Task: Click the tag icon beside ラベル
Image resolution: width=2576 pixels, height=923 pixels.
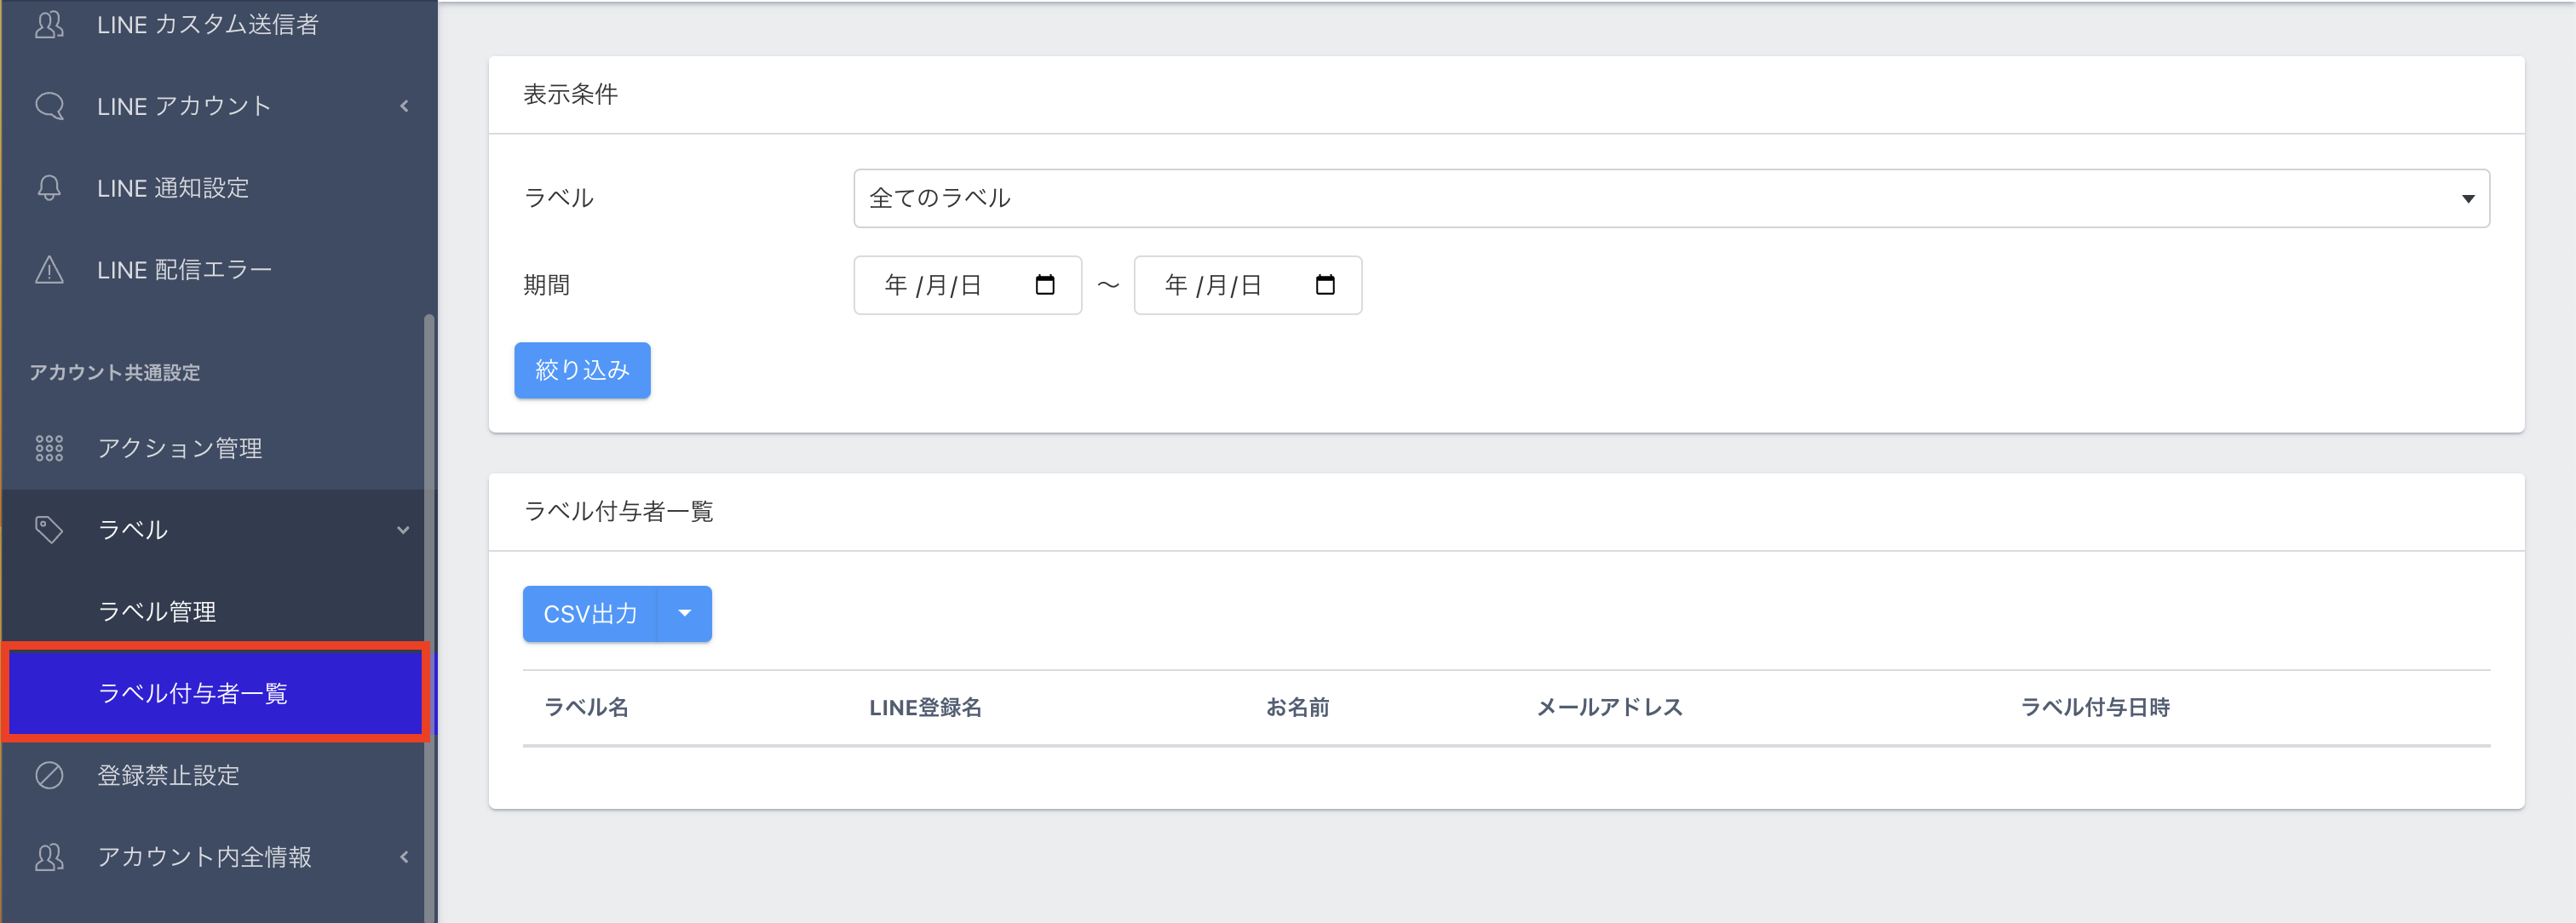Action: [x=49, y=530]
